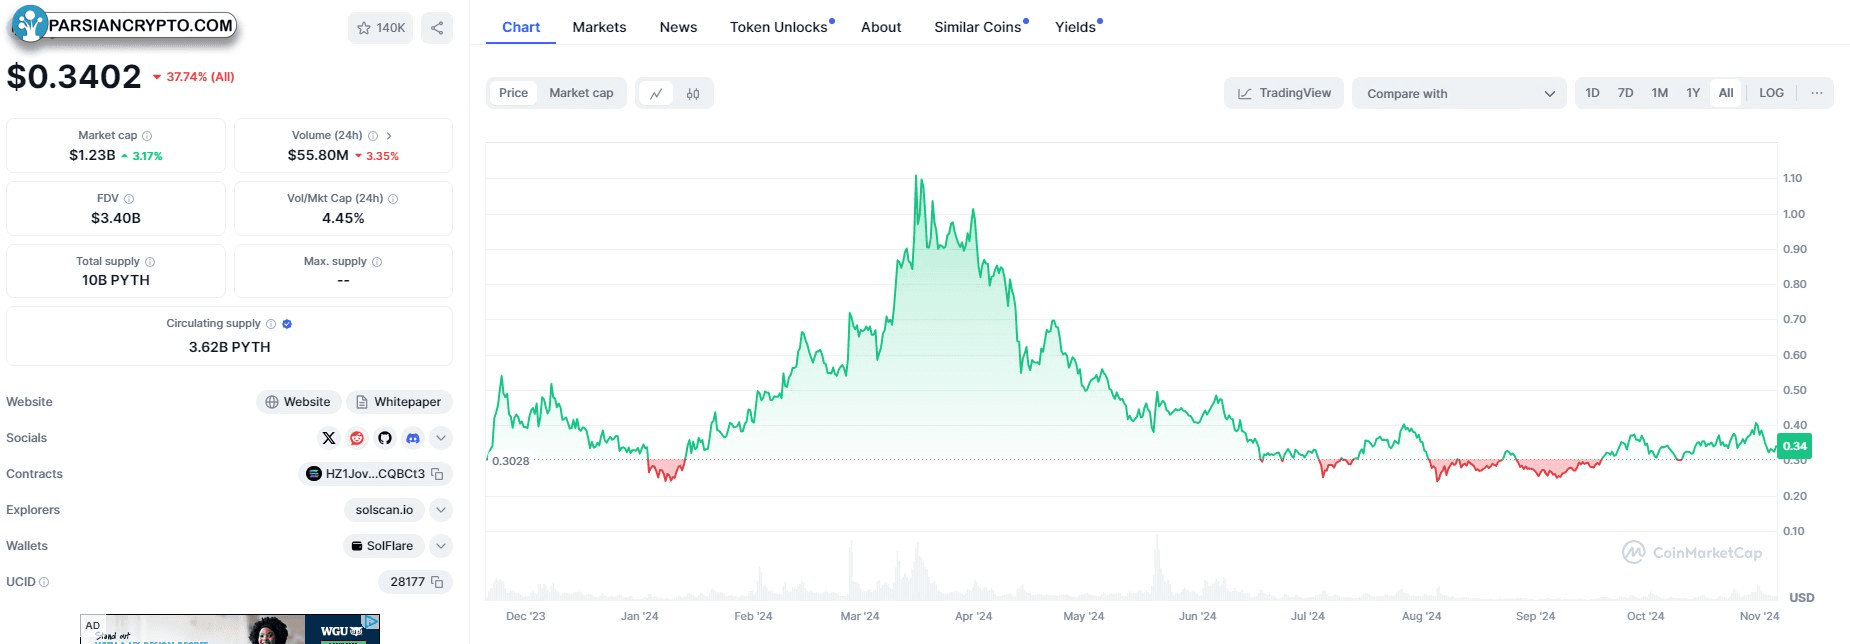Open Market cap info tooltip icon
This screenshot has width=1850, height=644.
coord(147,136)
